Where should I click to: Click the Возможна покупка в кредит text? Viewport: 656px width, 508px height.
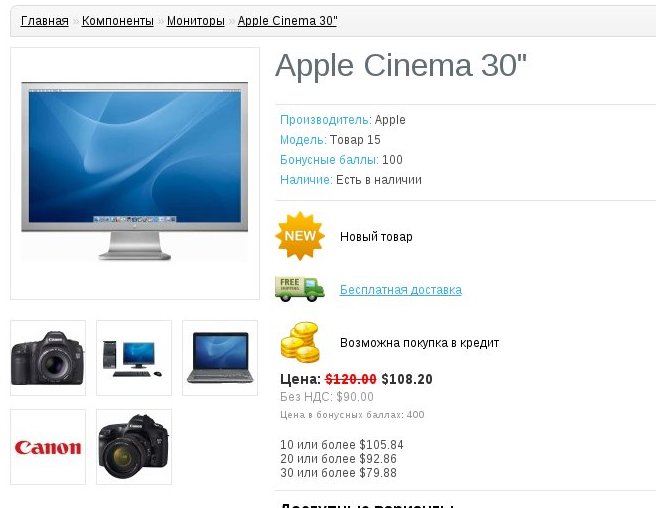coord(419,343)
